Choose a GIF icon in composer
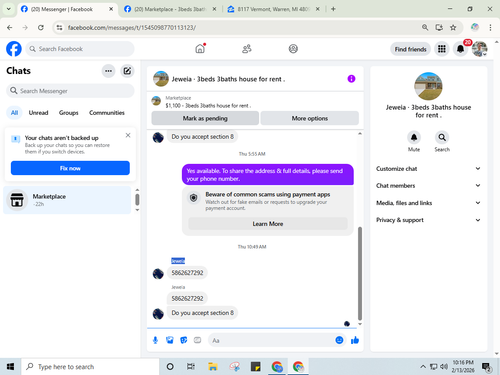This screenshot has height=375, width=500. 198,340
